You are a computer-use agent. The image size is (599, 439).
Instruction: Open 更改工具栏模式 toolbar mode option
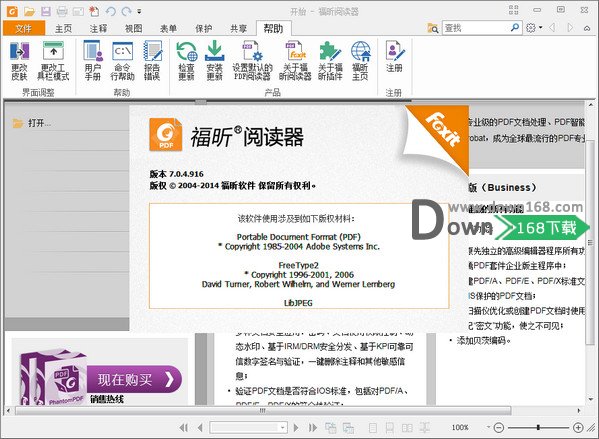click(53, 60)
